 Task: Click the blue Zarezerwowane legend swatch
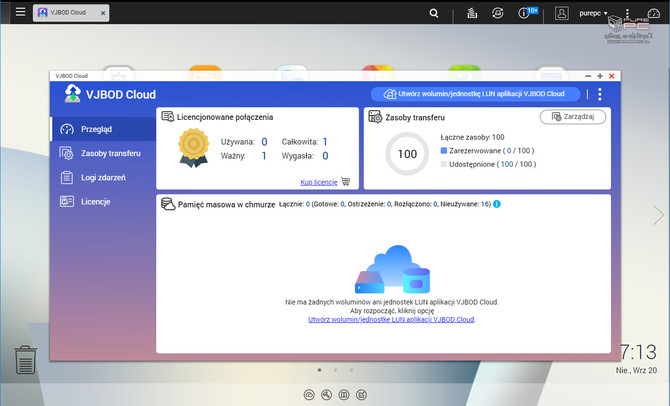[444, 150]
